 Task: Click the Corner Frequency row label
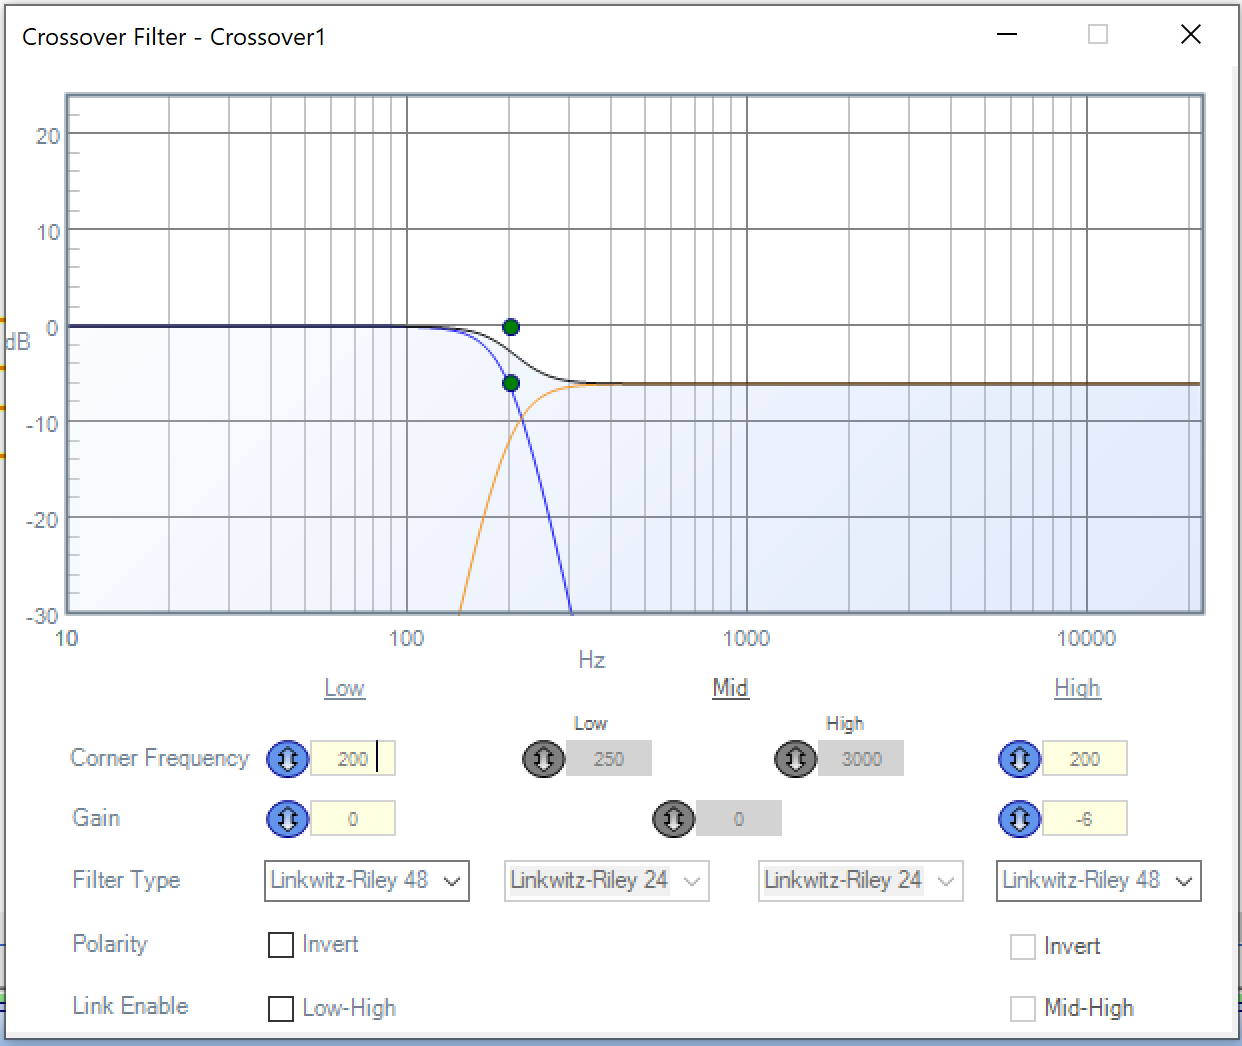coord(160,758)
